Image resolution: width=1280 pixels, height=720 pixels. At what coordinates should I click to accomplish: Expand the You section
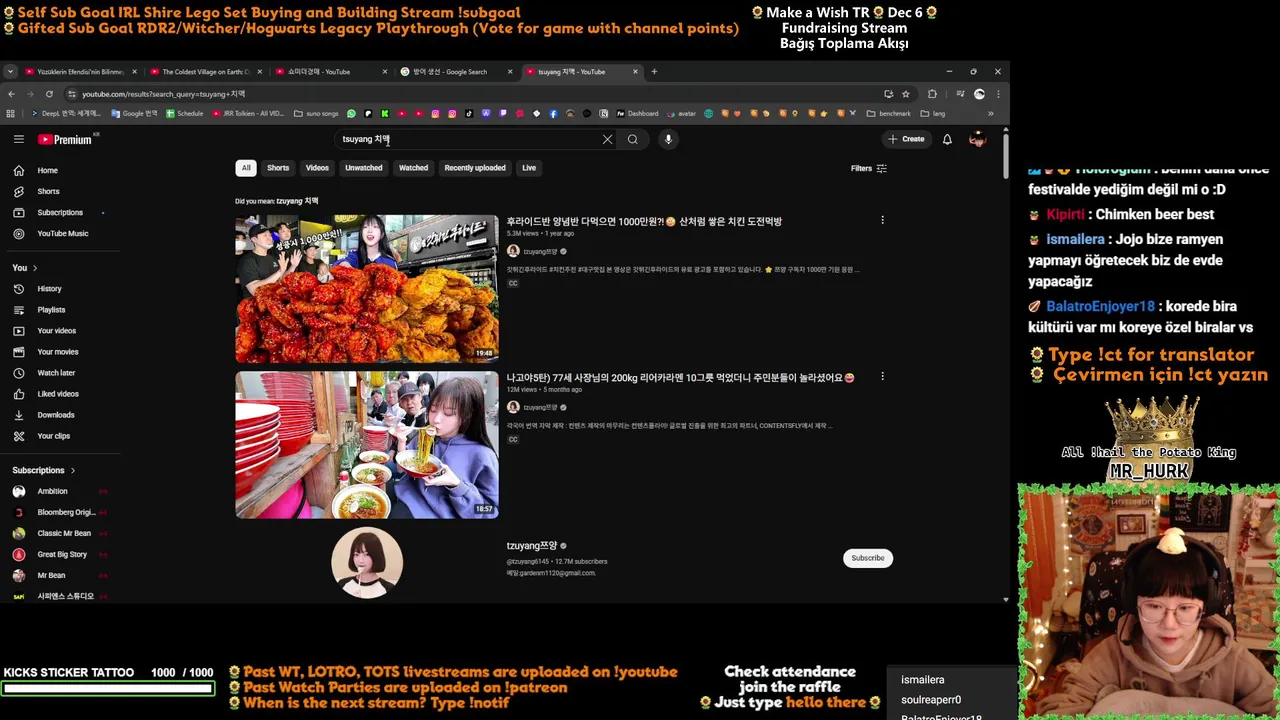click(25, 268)
